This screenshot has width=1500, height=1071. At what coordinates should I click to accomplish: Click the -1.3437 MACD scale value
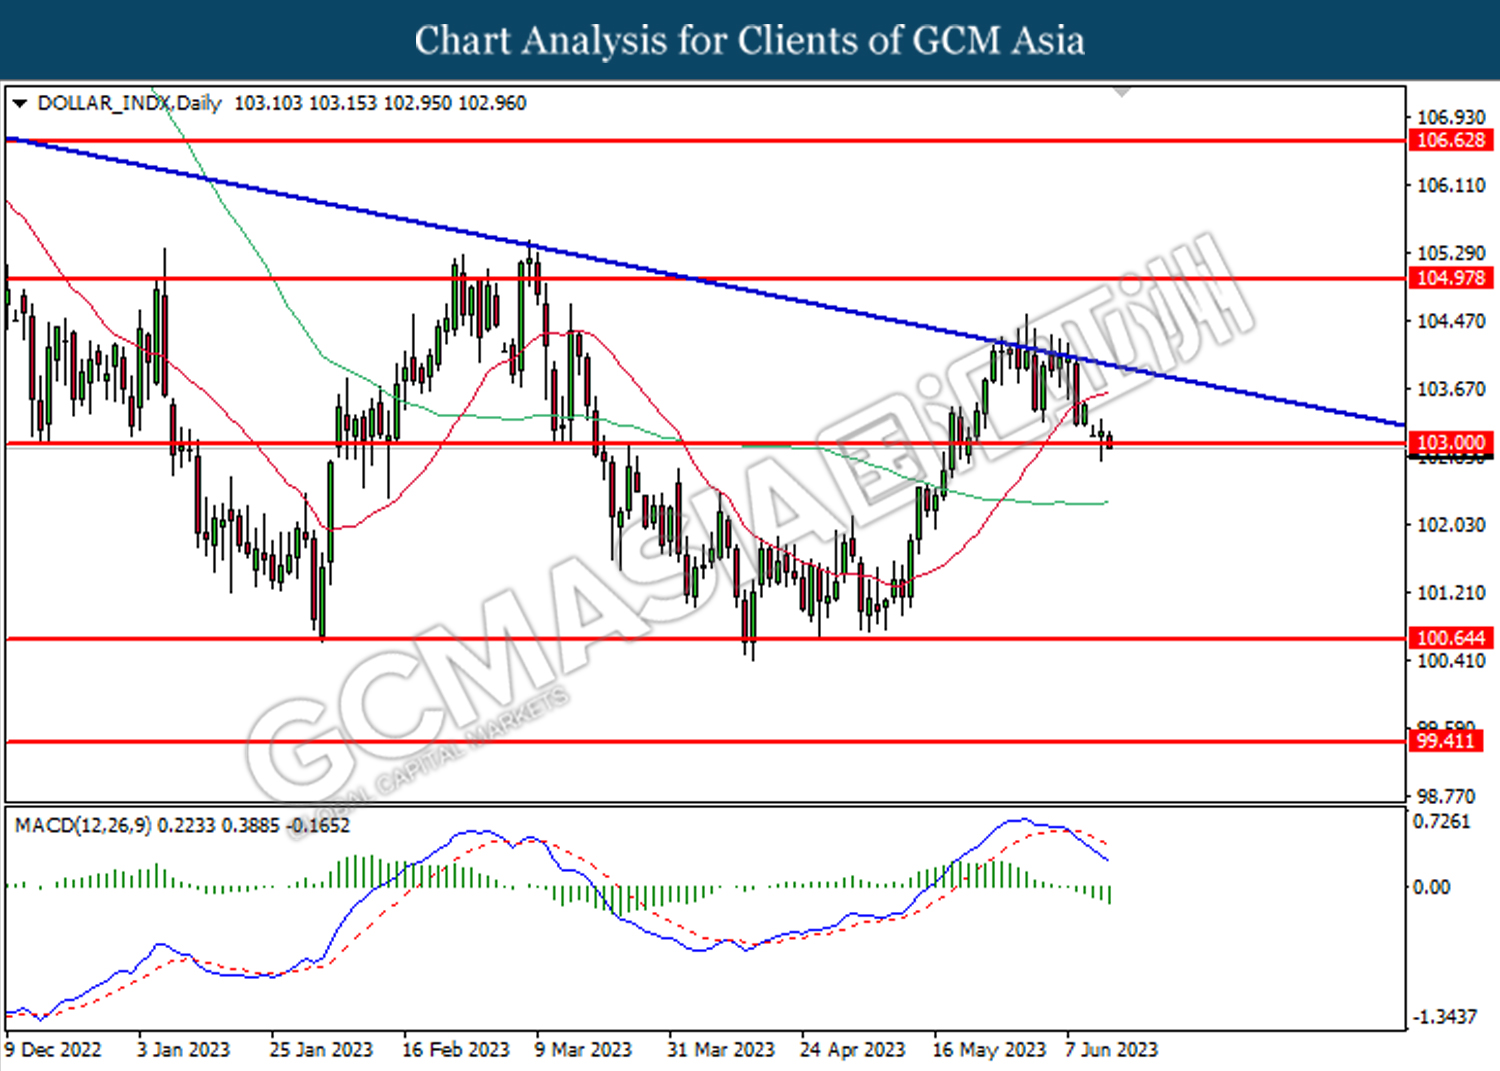coord(1444,1017)
